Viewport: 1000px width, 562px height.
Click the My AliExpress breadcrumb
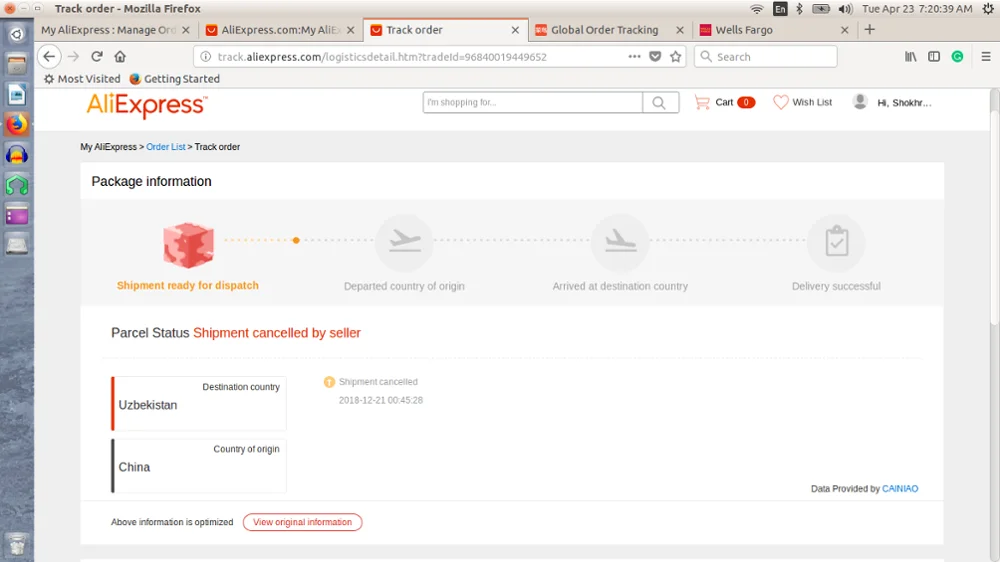pyautogui.click(x=108, y=147)
